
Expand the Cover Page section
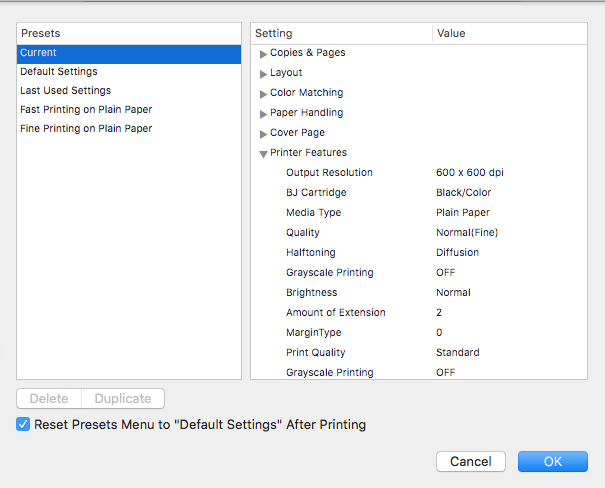tap(264, 133)
